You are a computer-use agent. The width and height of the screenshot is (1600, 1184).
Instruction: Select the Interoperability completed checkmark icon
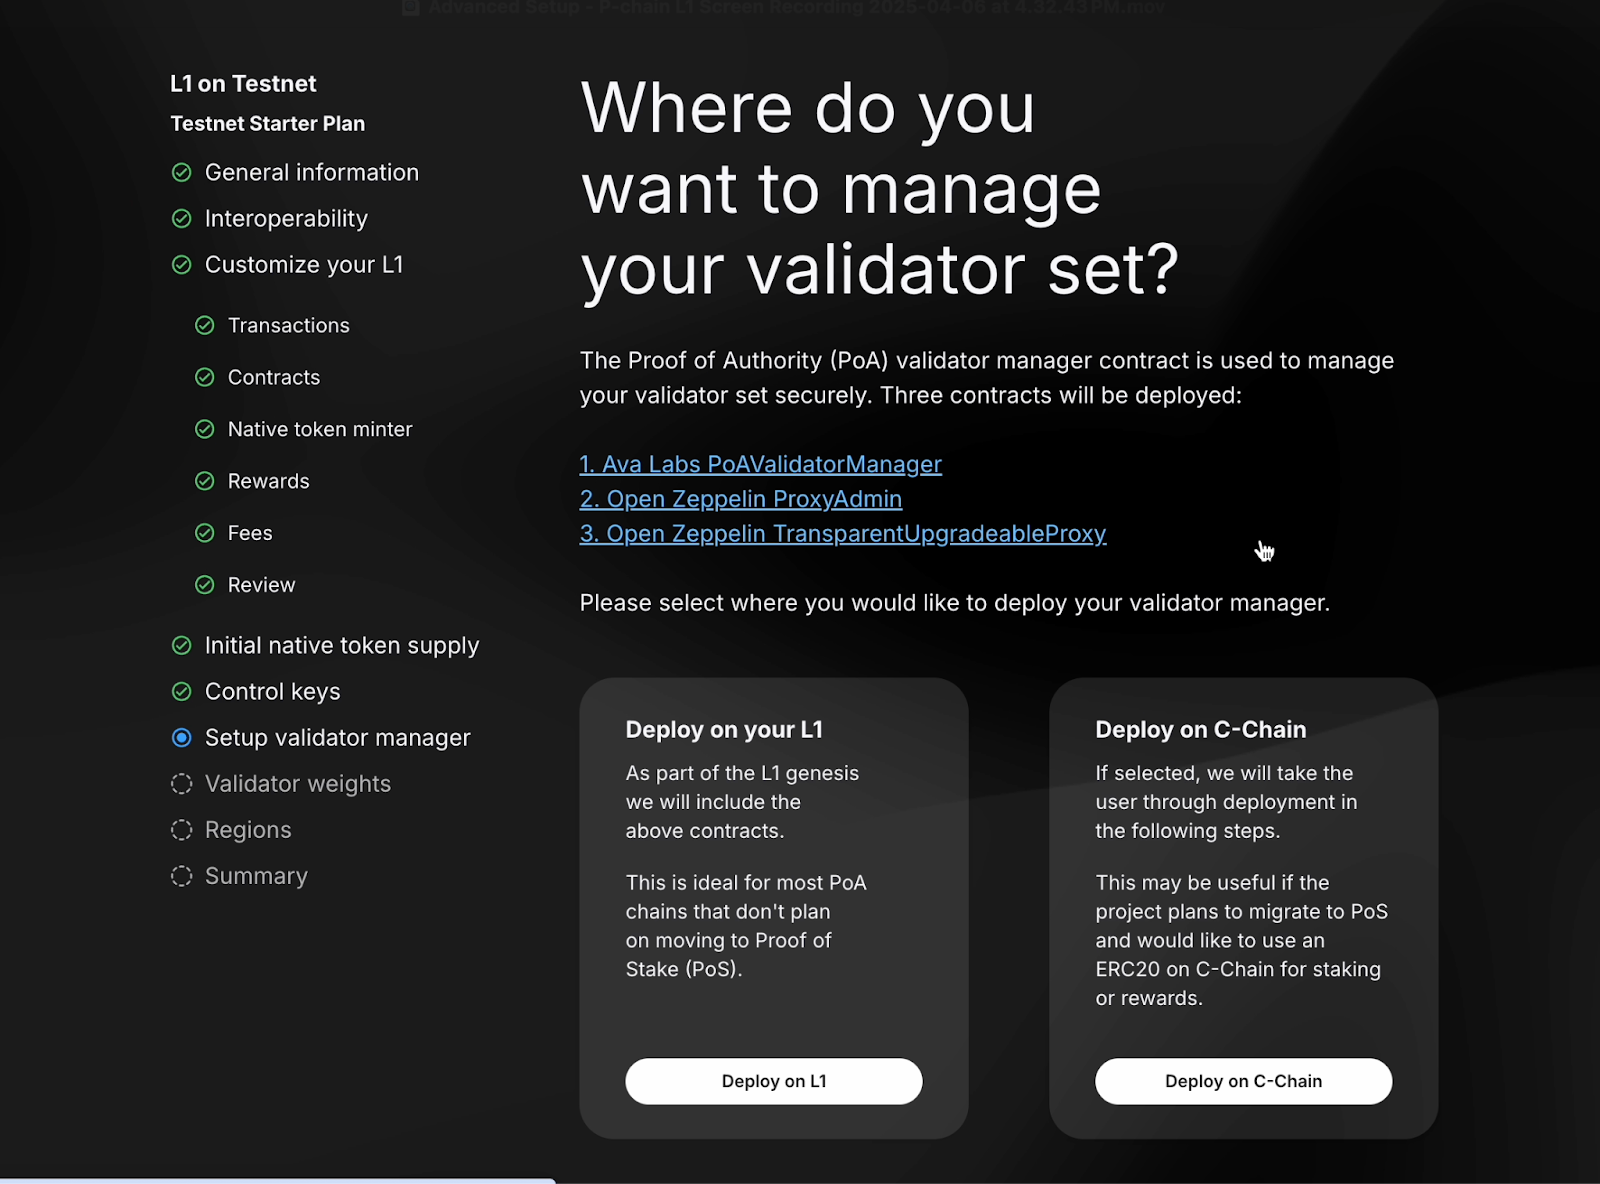[182, 218]
